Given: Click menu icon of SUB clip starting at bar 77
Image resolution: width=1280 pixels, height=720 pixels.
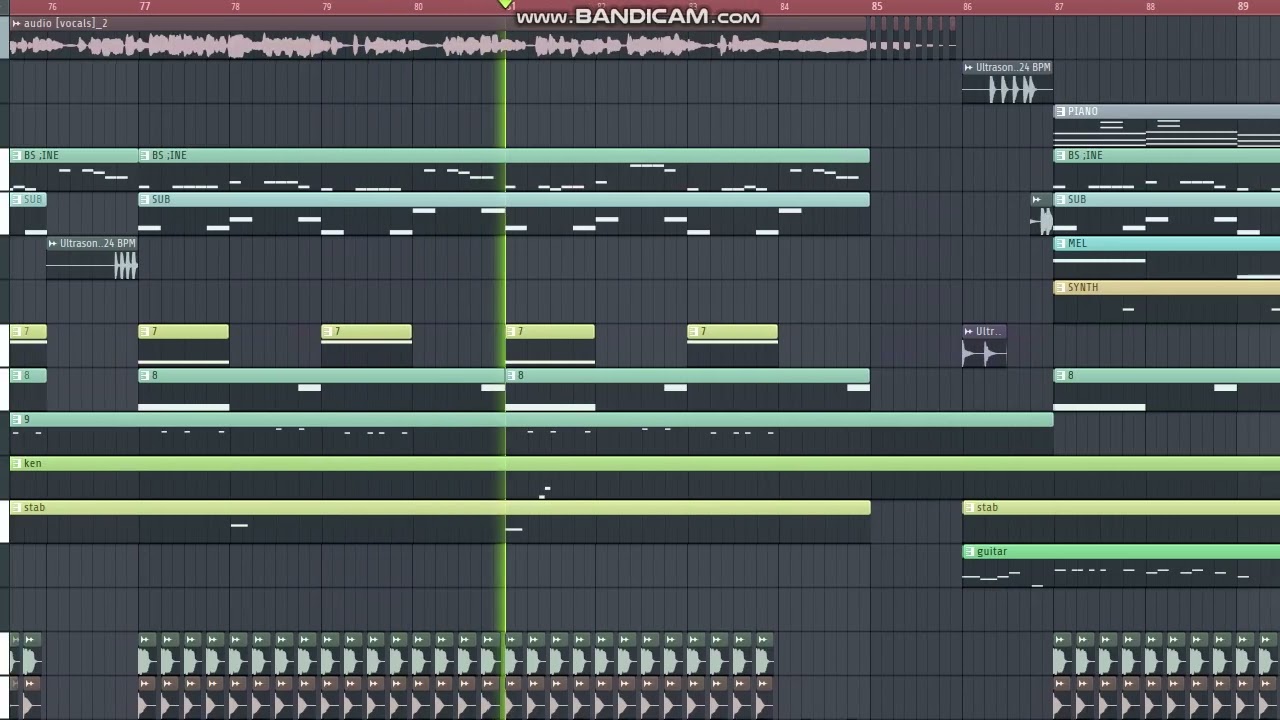Looking at the screenshot, I should point(145,199).
